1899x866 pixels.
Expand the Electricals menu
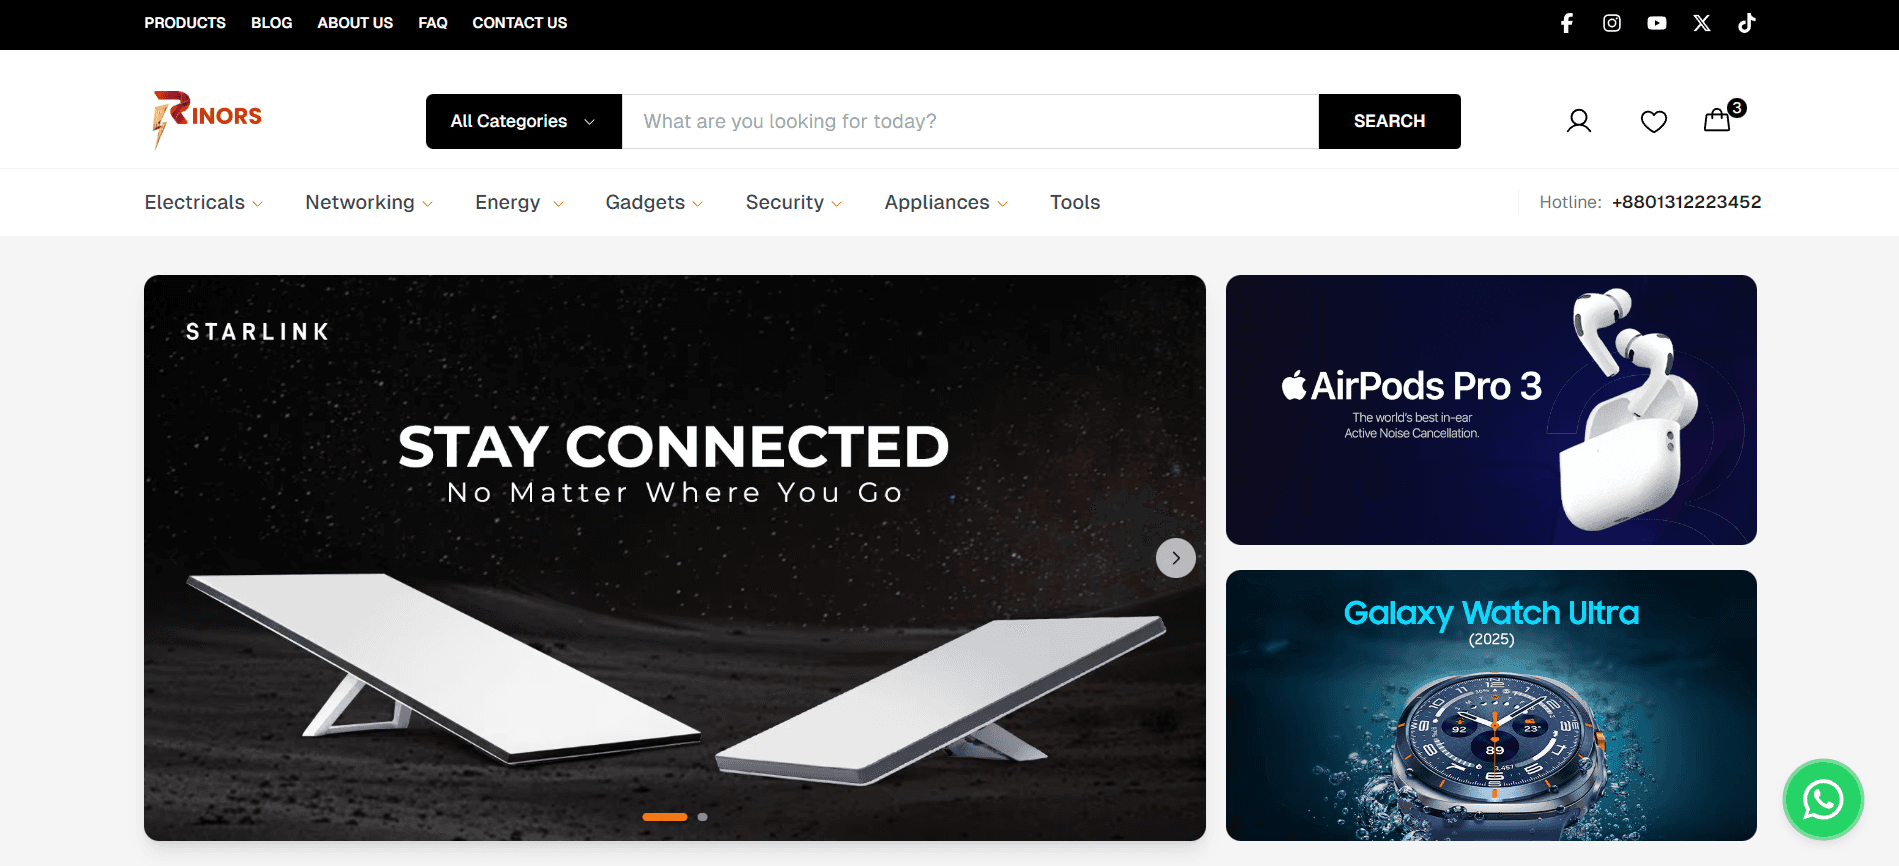click(x=204, y=202)
